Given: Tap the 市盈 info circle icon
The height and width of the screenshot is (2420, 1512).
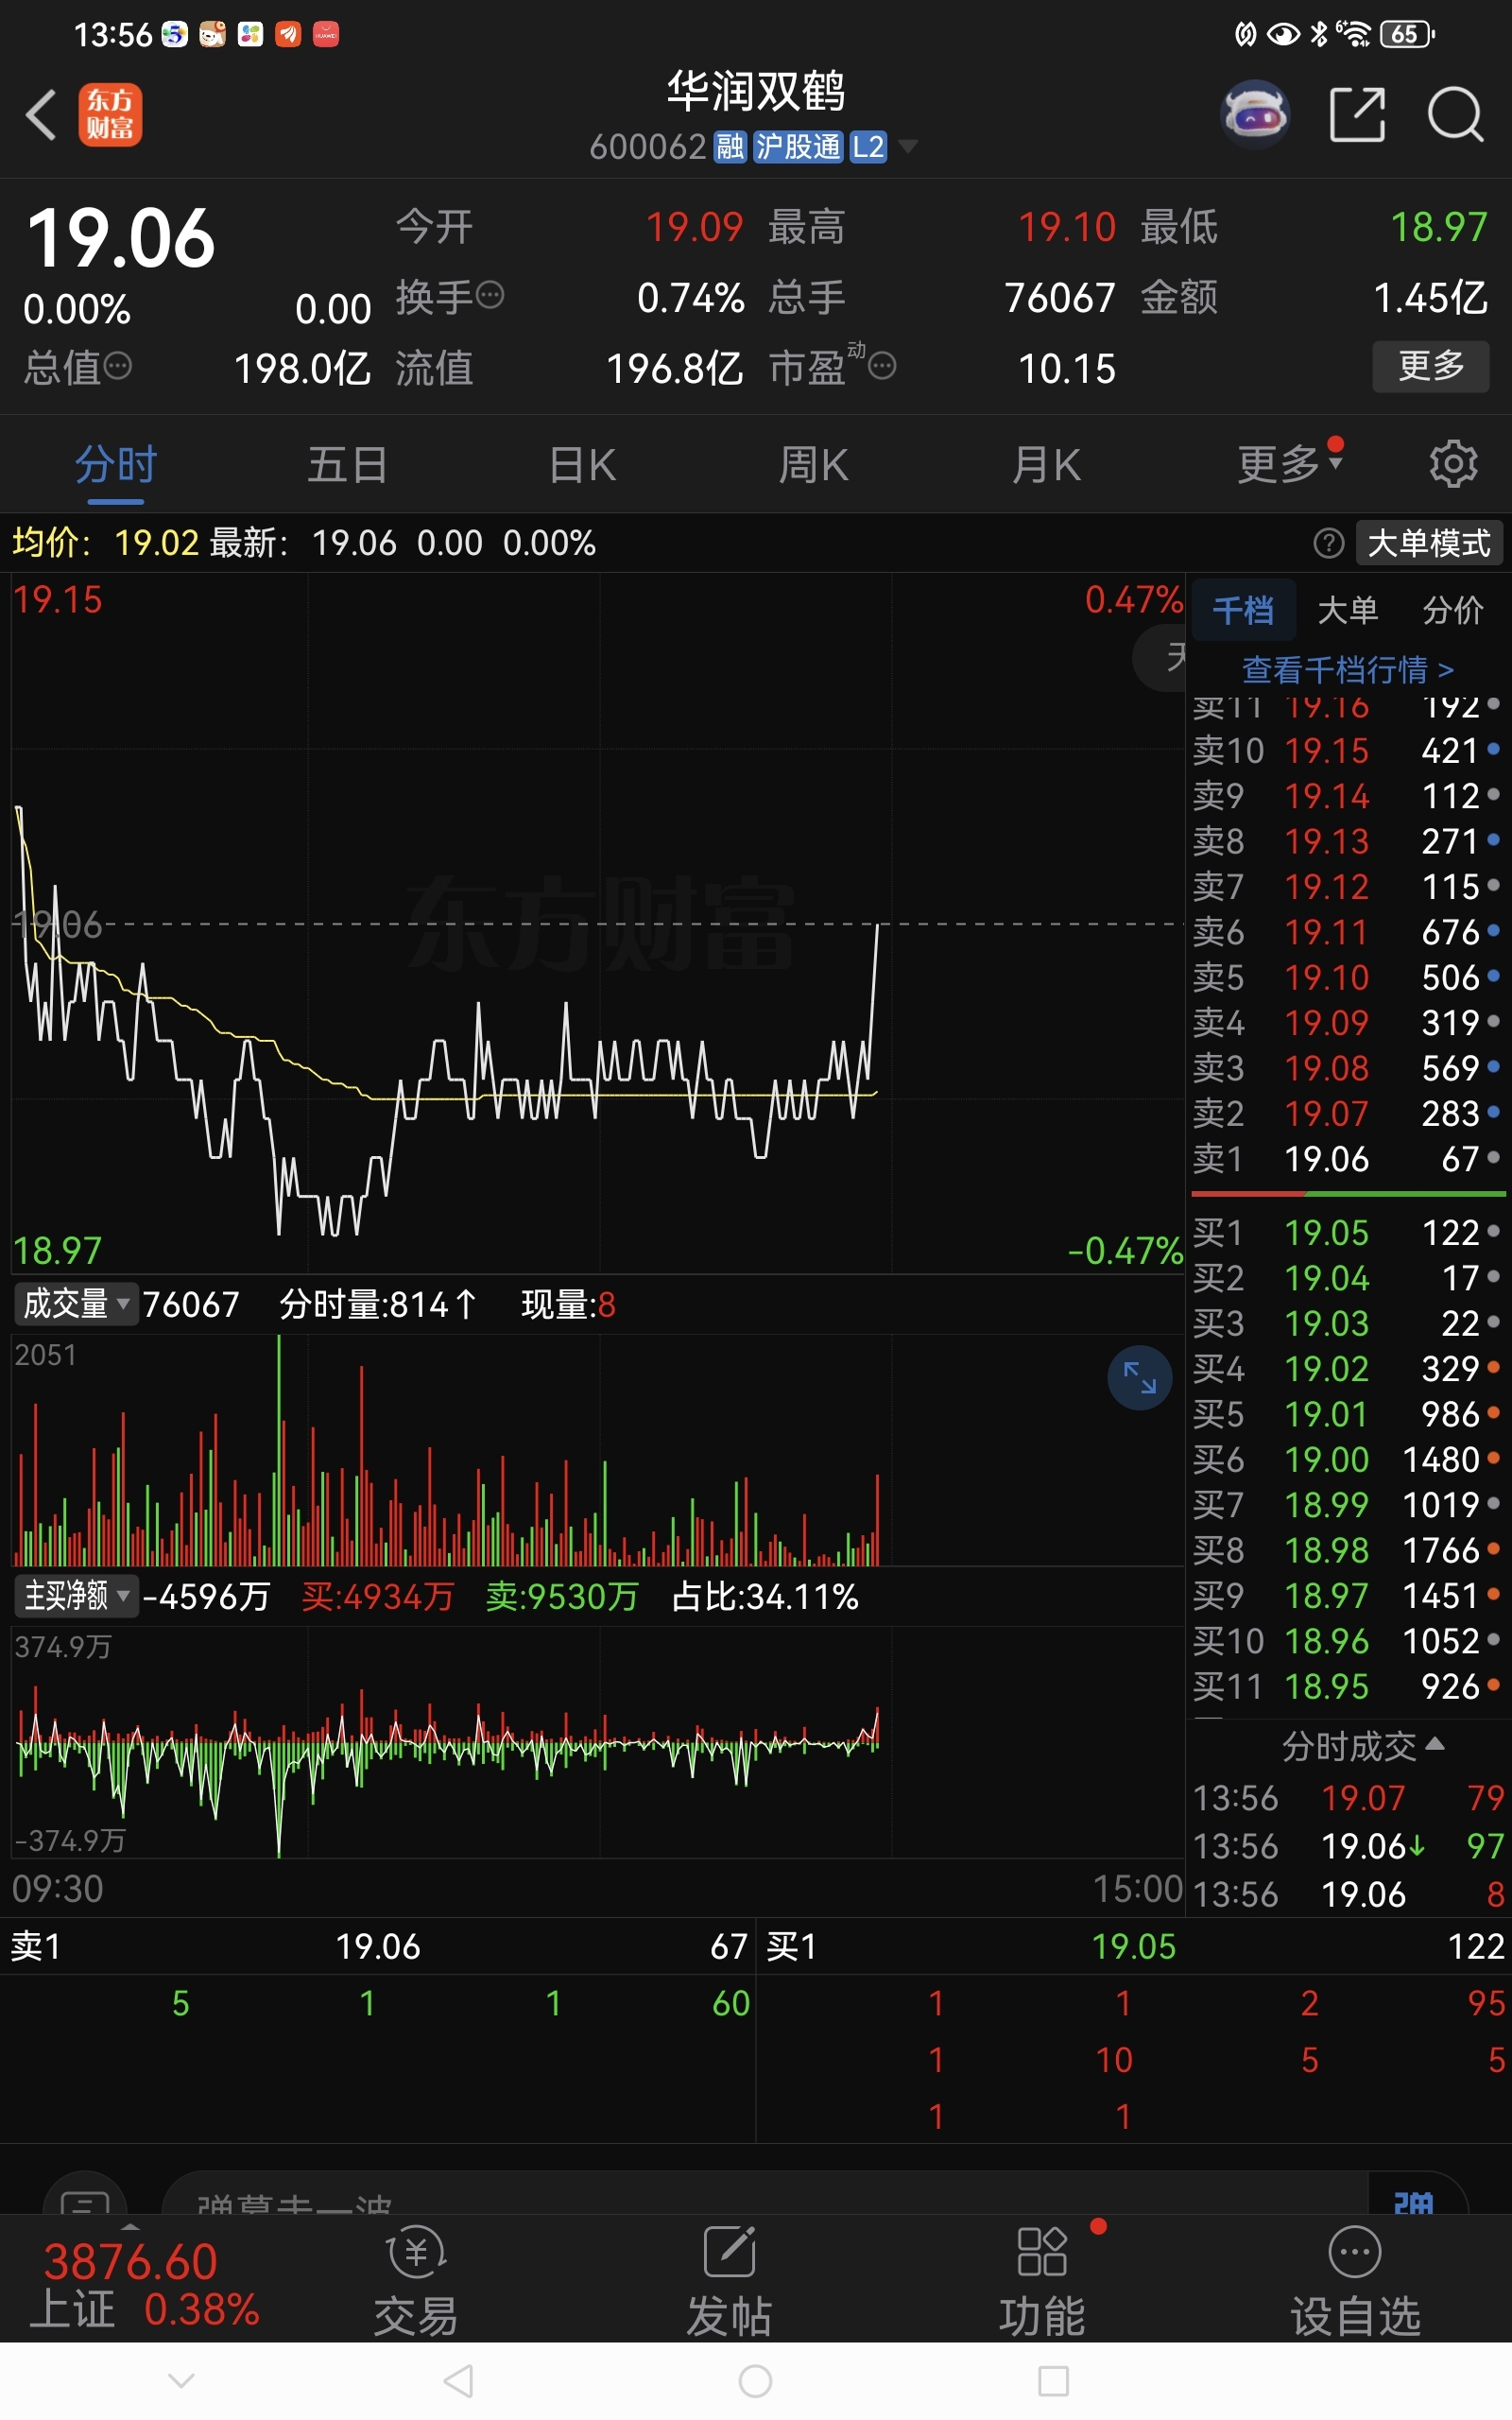Looking at the screenshot, I should [882, 366].
